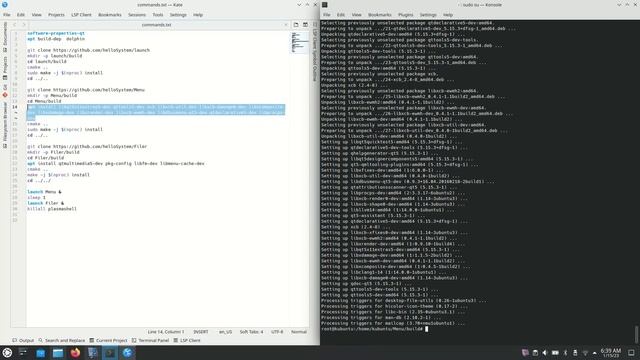Screen dimensions: 640x360
Task: Open the Tools menu in Kate
Action: click(158, 15)
